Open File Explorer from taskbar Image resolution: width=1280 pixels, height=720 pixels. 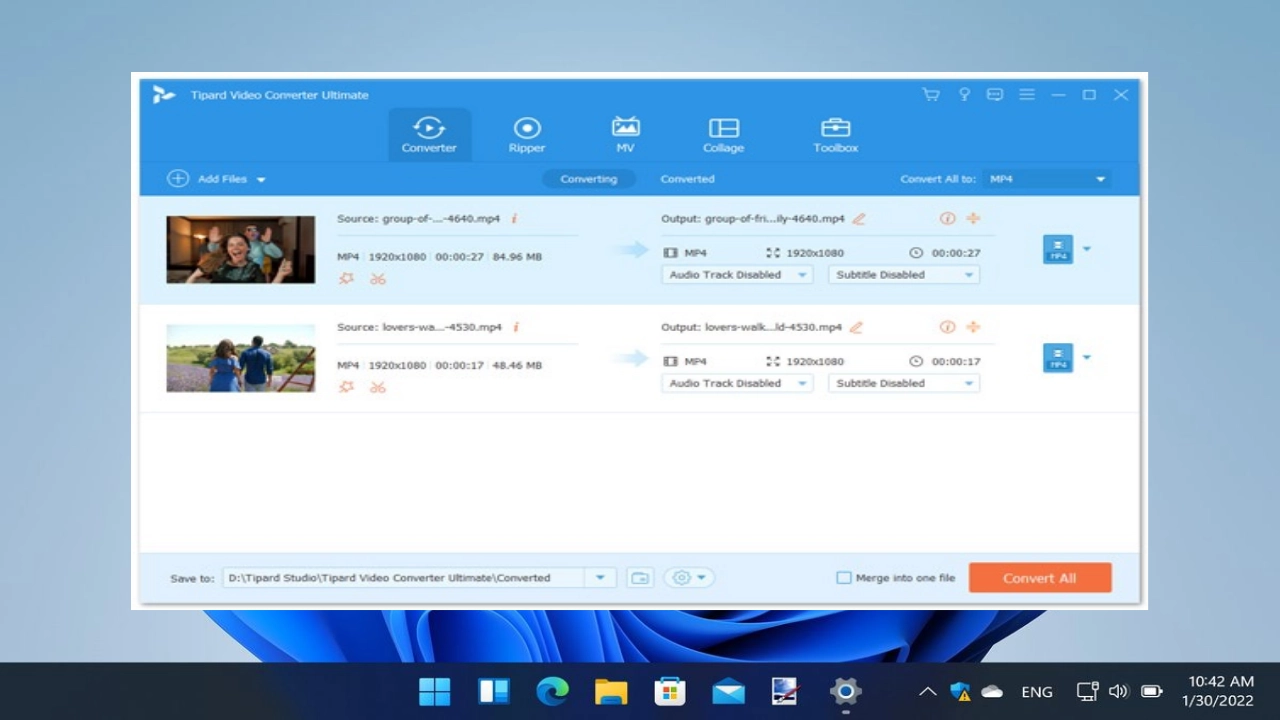611,691
